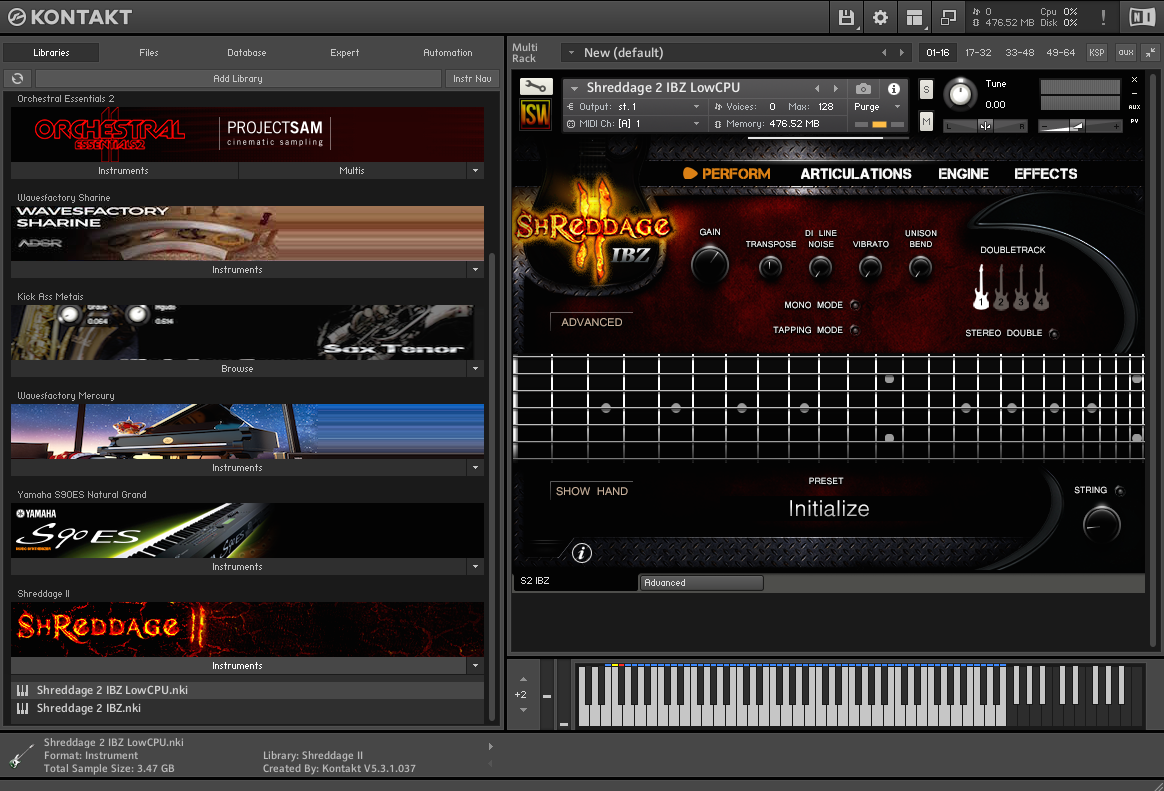Switch to Expert tab
The width and height of the screenshot is (1164, 791).
coord(344,53)
